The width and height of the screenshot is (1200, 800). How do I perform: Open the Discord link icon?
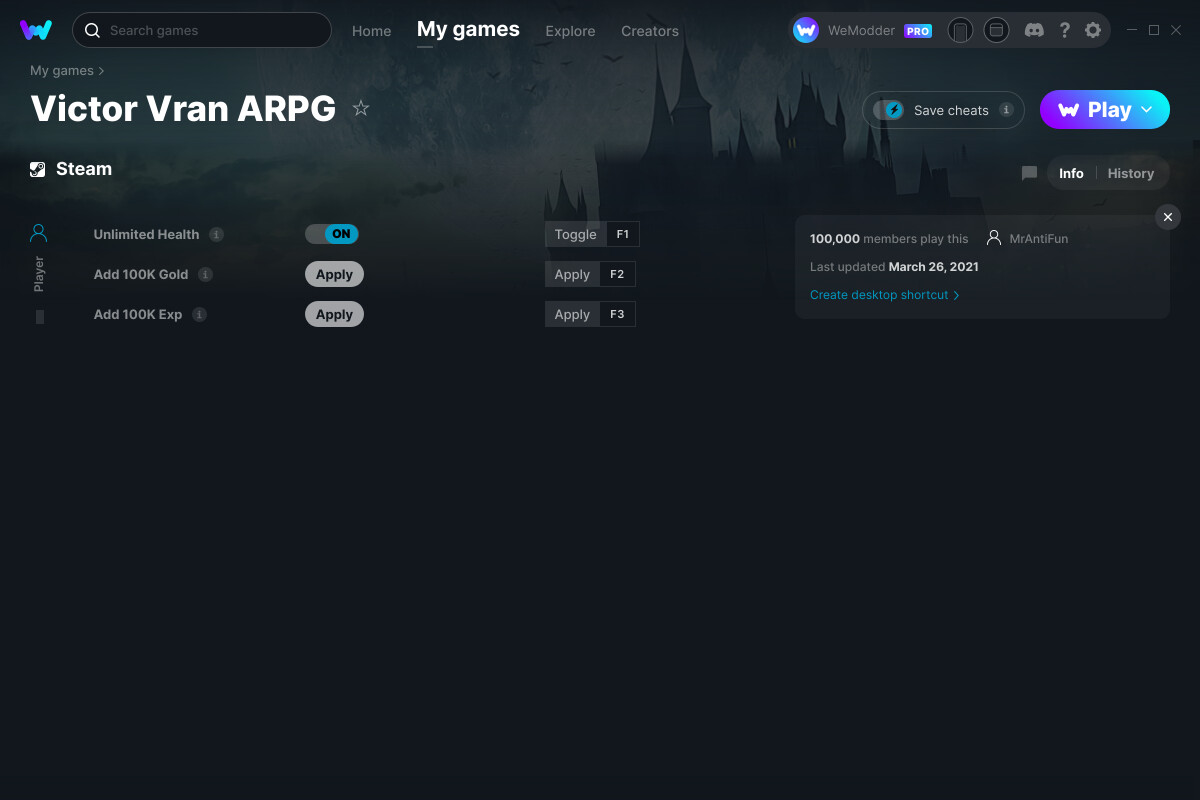click(1035, 30)
